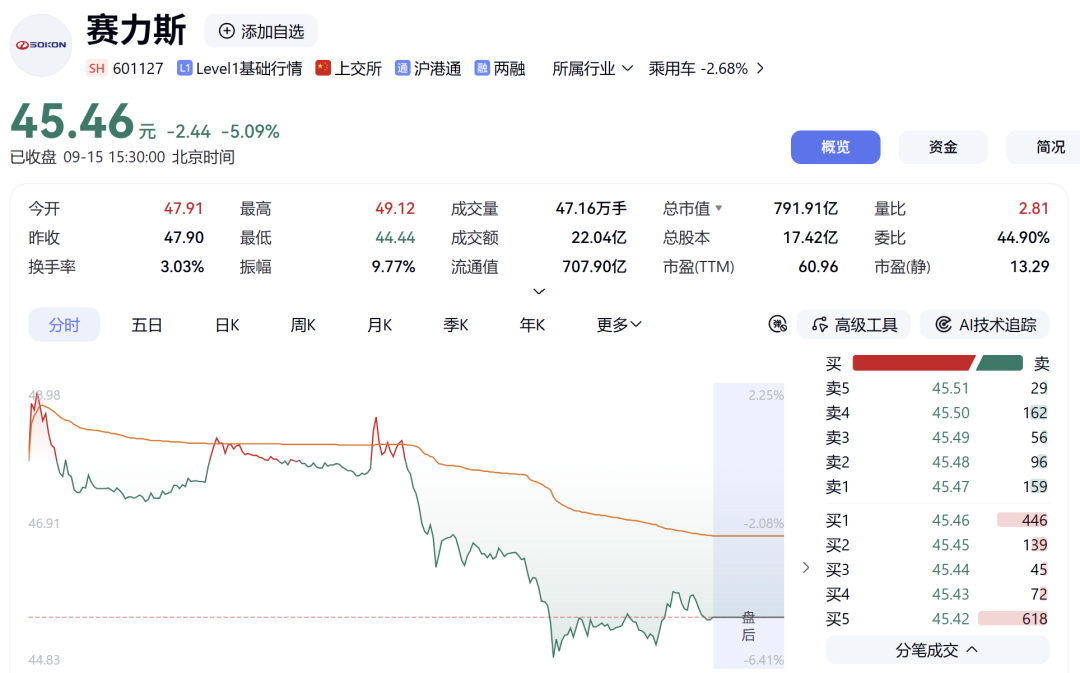The image size is (1080, 673).
Task: Toggle the 总市值 dropdown triangle
Action: [x=719, y=208]
